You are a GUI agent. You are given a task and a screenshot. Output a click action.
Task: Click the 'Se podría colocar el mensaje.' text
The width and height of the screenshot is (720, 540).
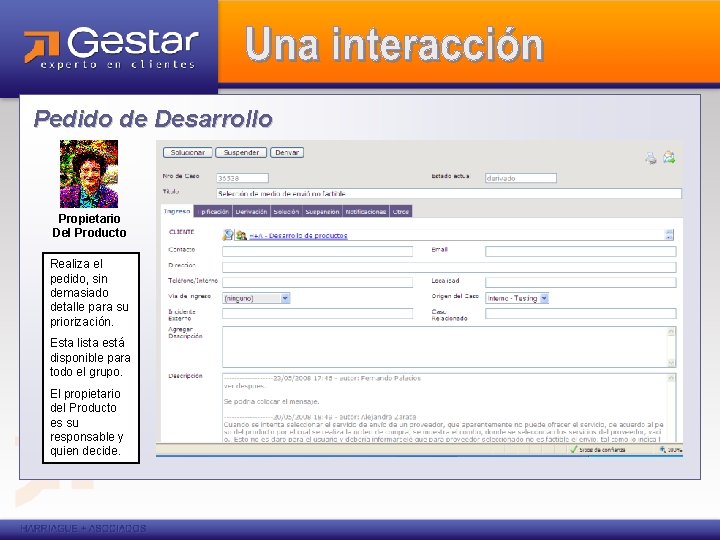point(271,401)
